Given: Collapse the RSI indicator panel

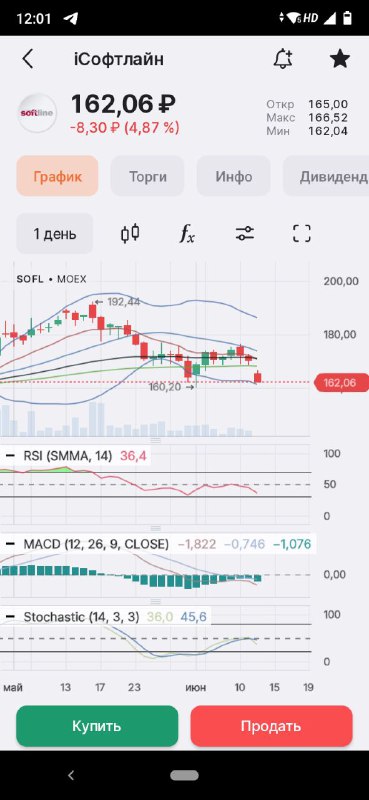Looking at the screenshot, I should tap(10, 455).
